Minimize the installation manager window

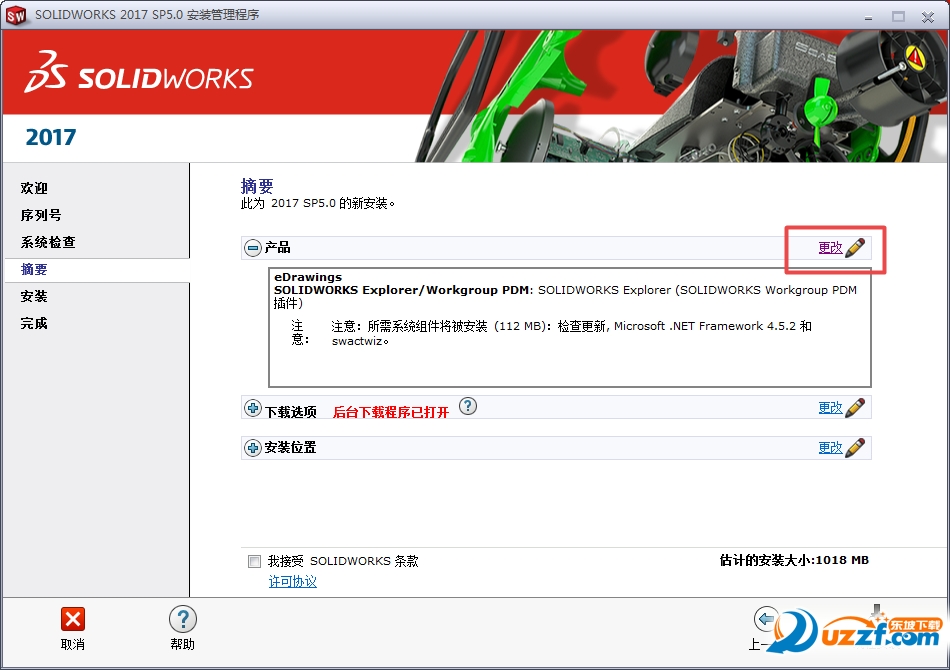coord(868,17)
